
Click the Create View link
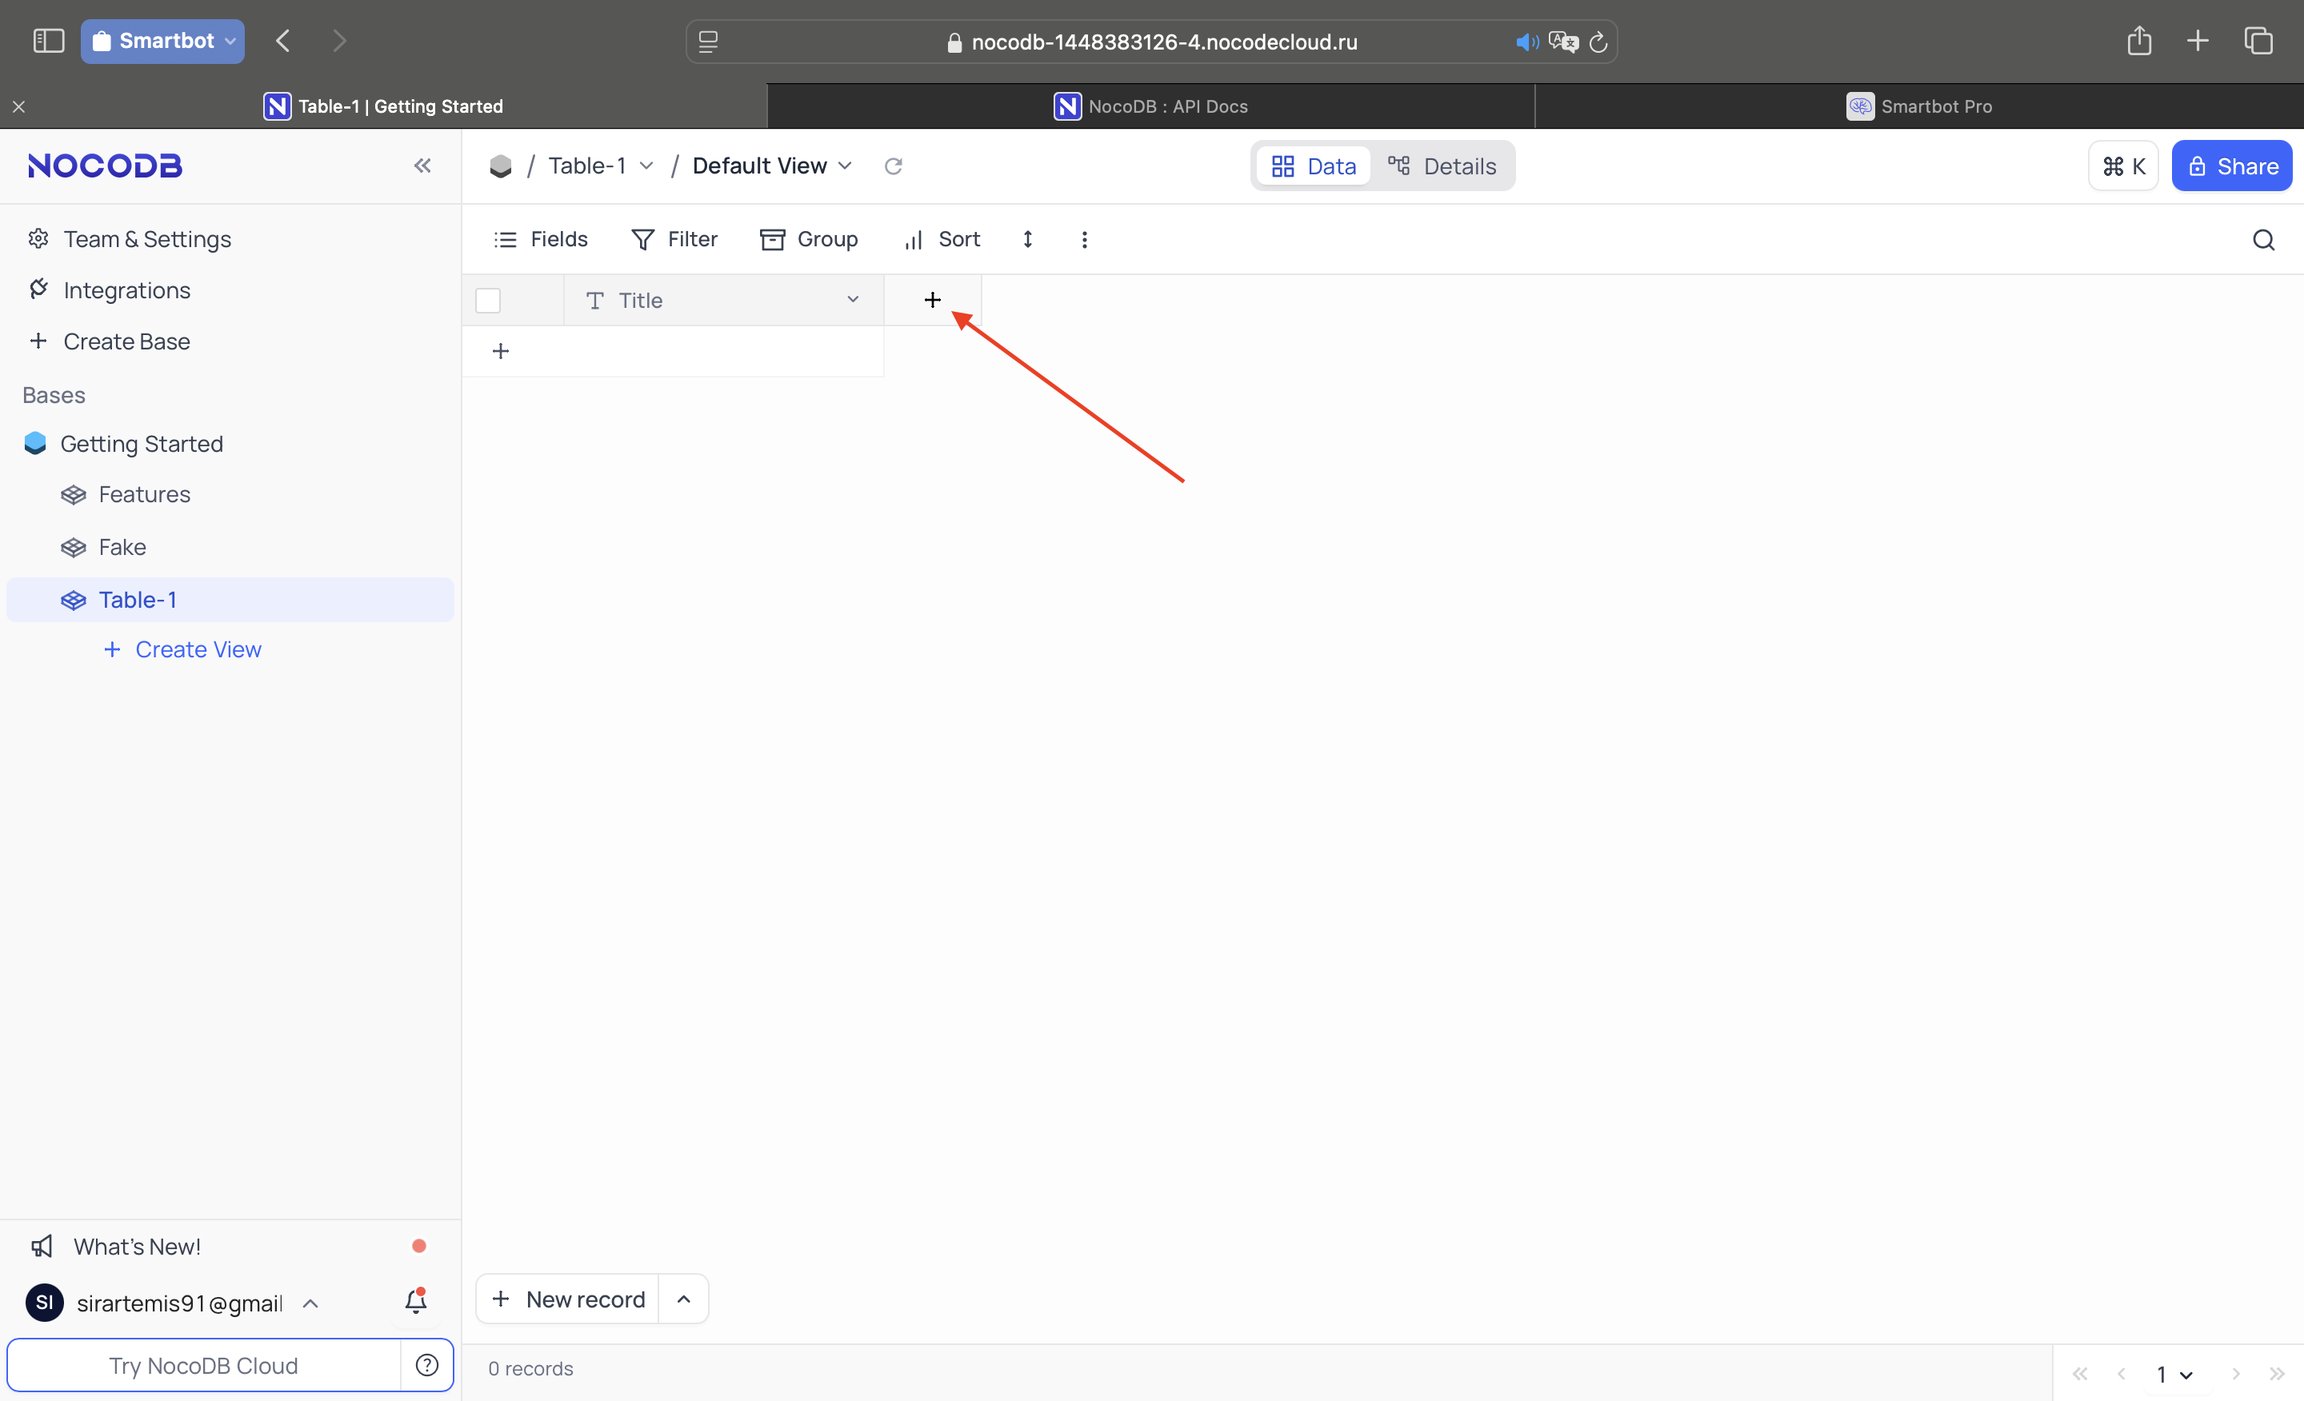(183, 650)
